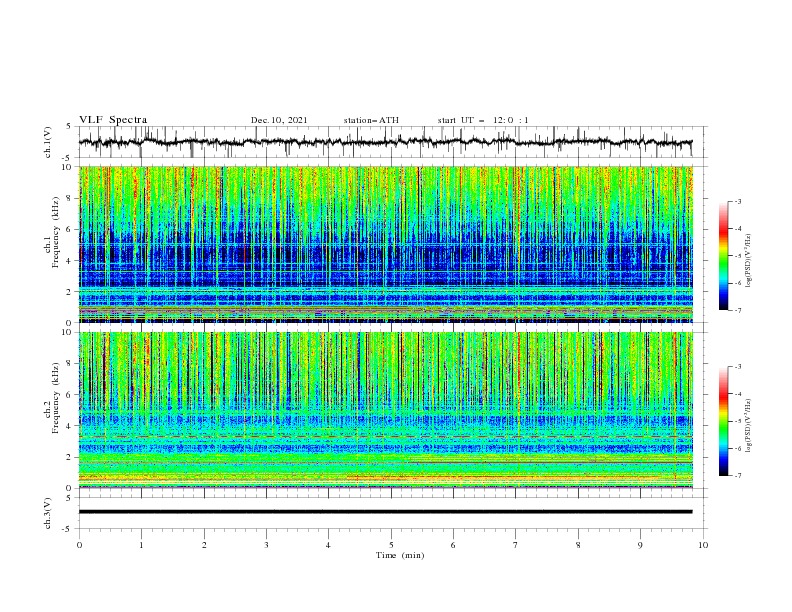Click the "ch.1(V)" axis label
Image resolution: width=792 pixels, height=612 pixels.
tap(48, 142)
